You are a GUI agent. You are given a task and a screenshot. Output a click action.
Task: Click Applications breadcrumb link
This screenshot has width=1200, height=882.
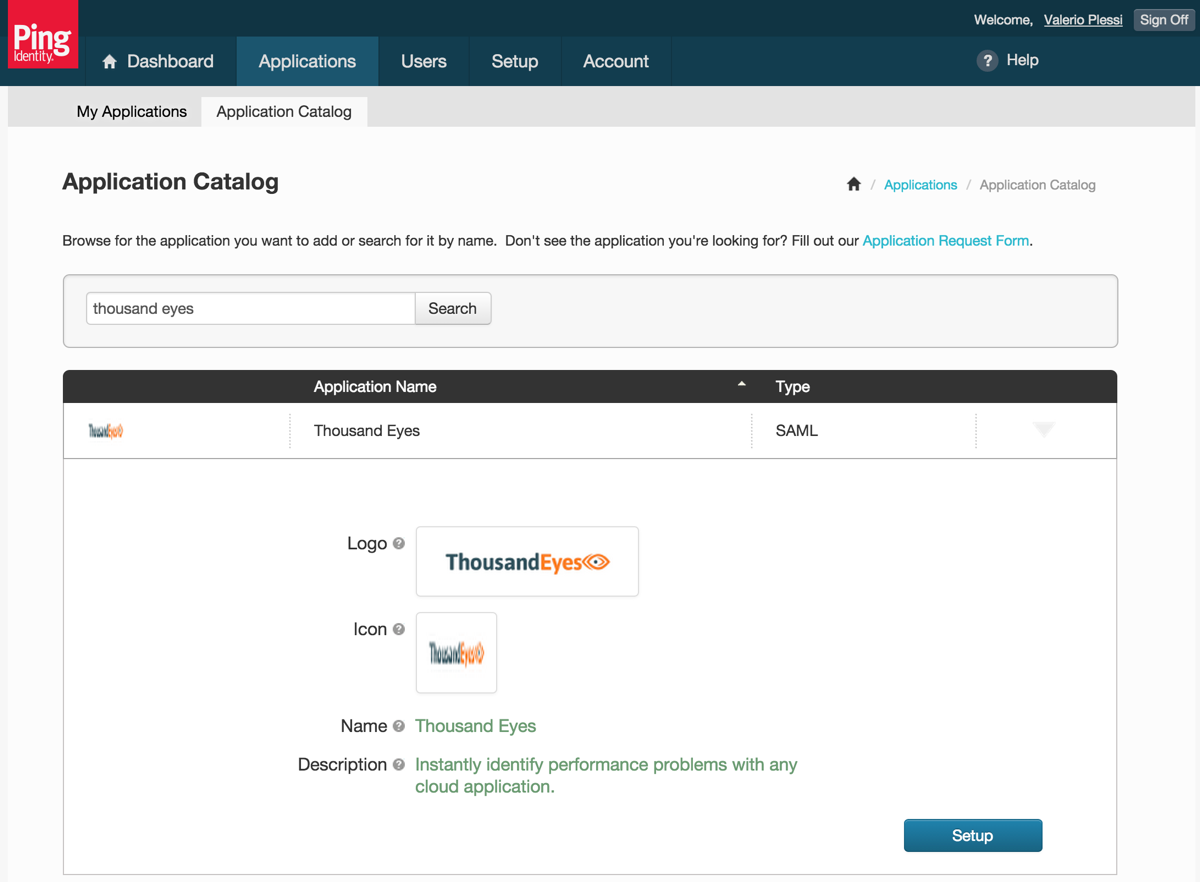(920, 185)
